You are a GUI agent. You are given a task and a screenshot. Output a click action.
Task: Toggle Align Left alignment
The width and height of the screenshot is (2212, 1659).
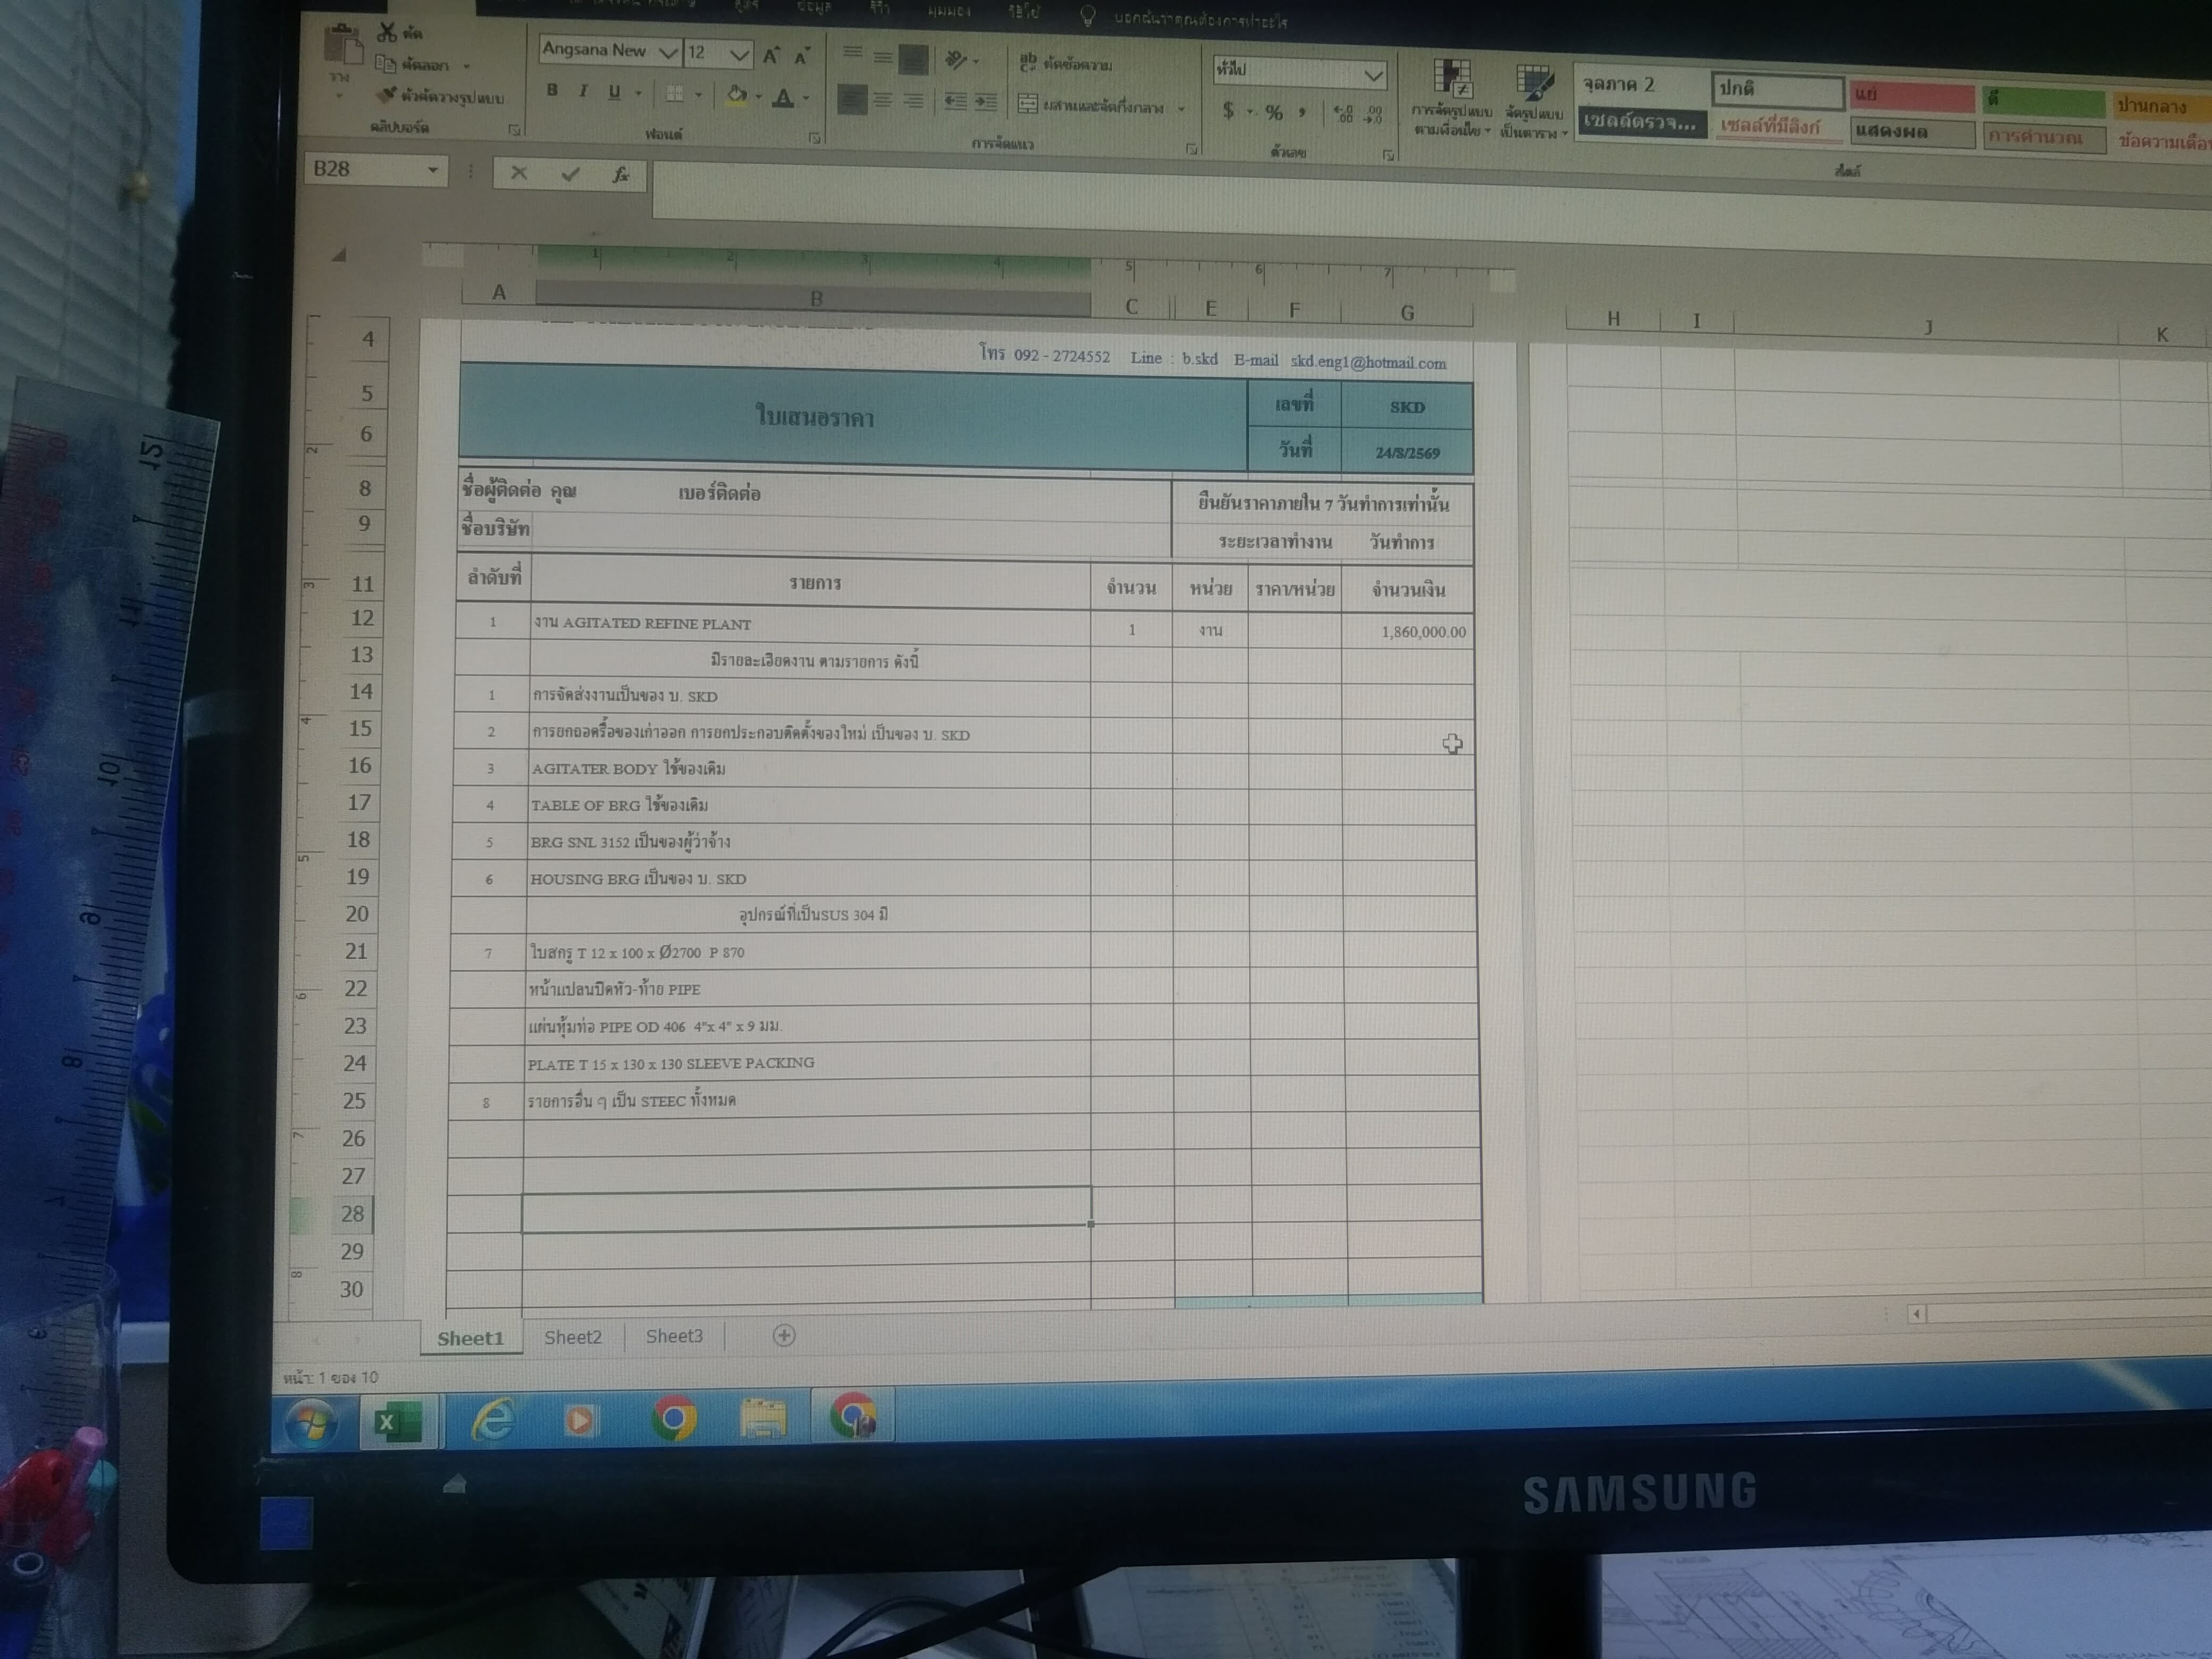click(852, 99)
